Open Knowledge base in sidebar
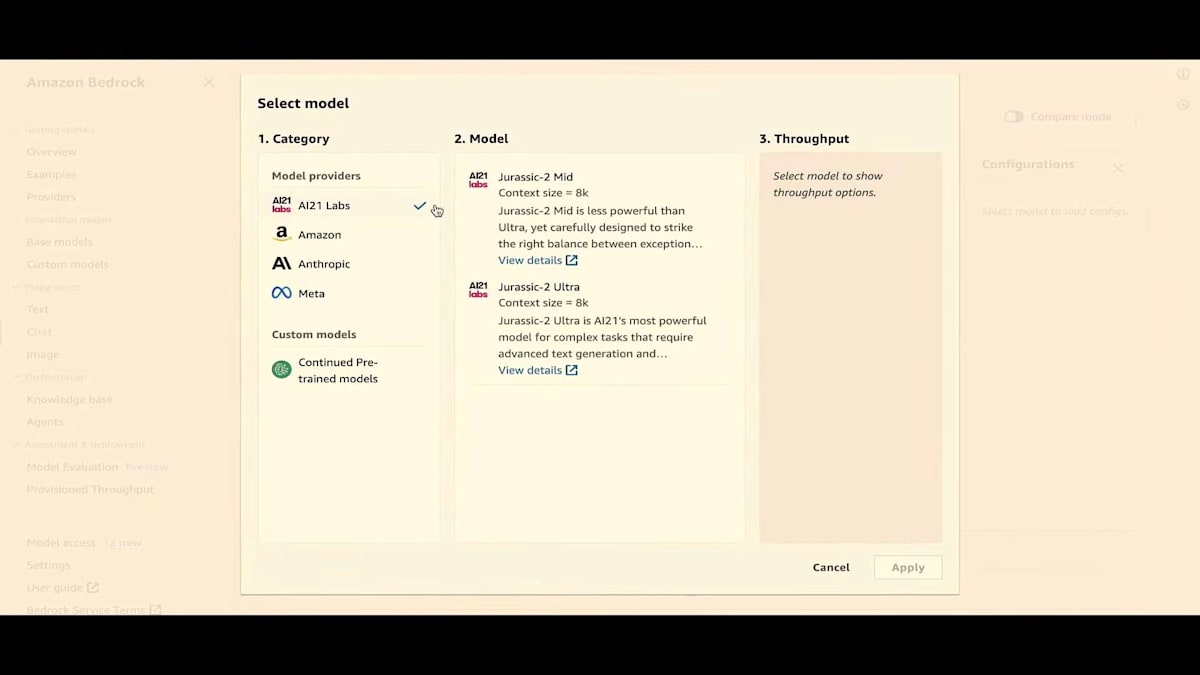The image size is (1200, 675). click(69, 399)
